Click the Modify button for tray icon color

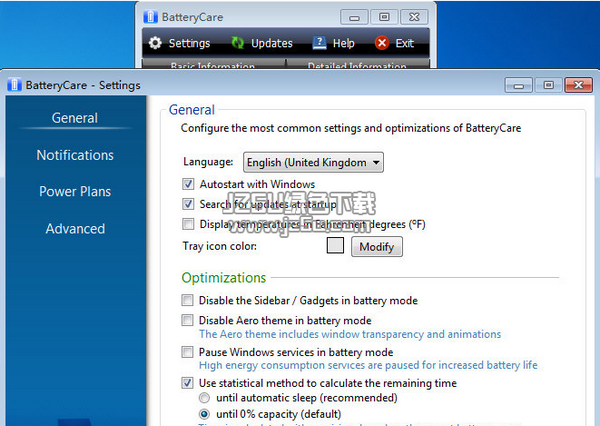(377, 246)
